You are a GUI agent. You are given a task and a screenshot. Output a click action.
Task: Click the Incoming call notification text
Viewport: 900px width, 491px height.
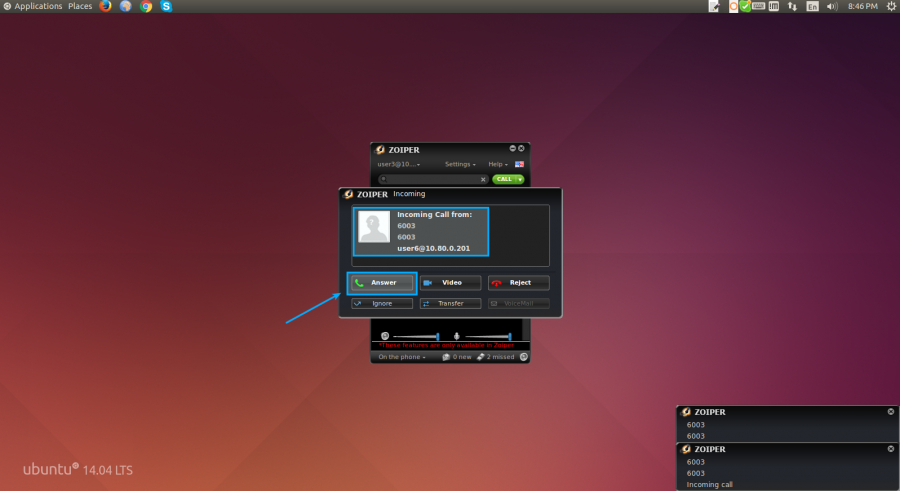click(x=709, y=485)
